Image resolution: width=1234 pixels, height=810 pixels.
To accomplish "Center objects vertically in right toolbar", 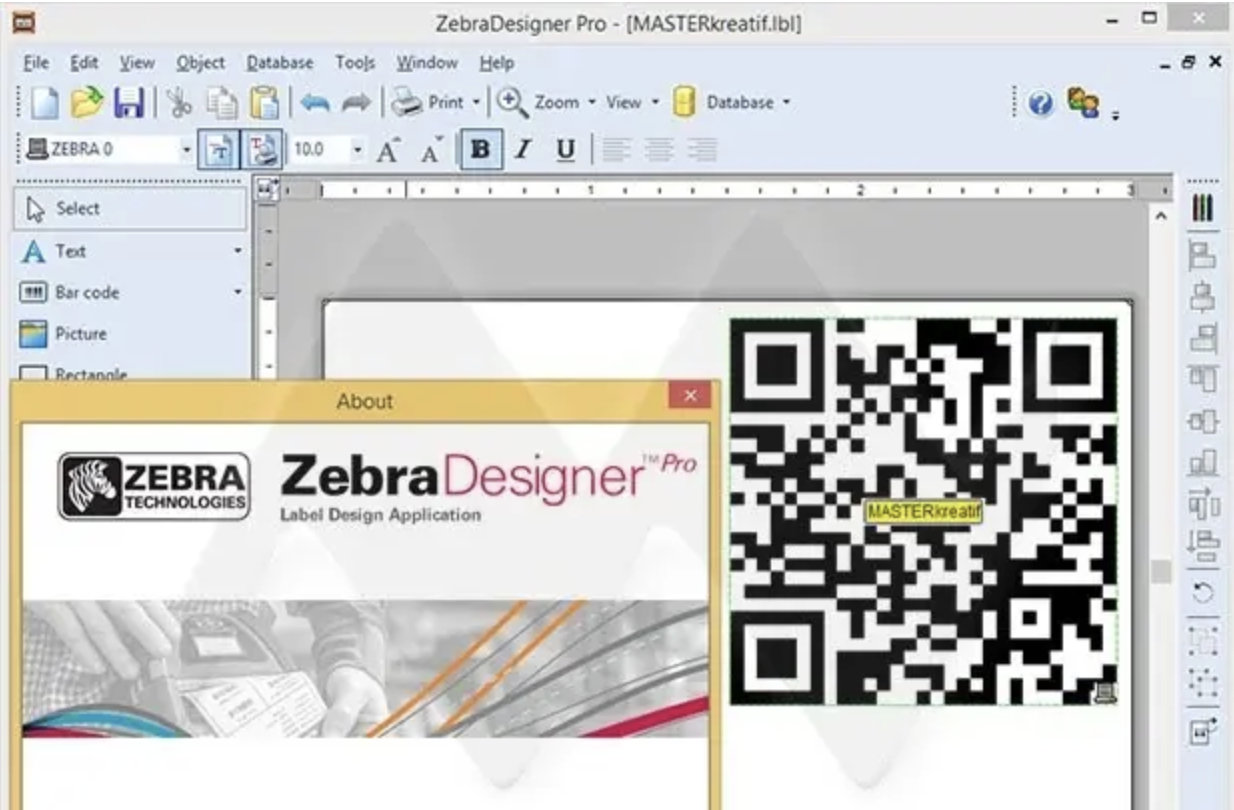I will coord(1203,421).
